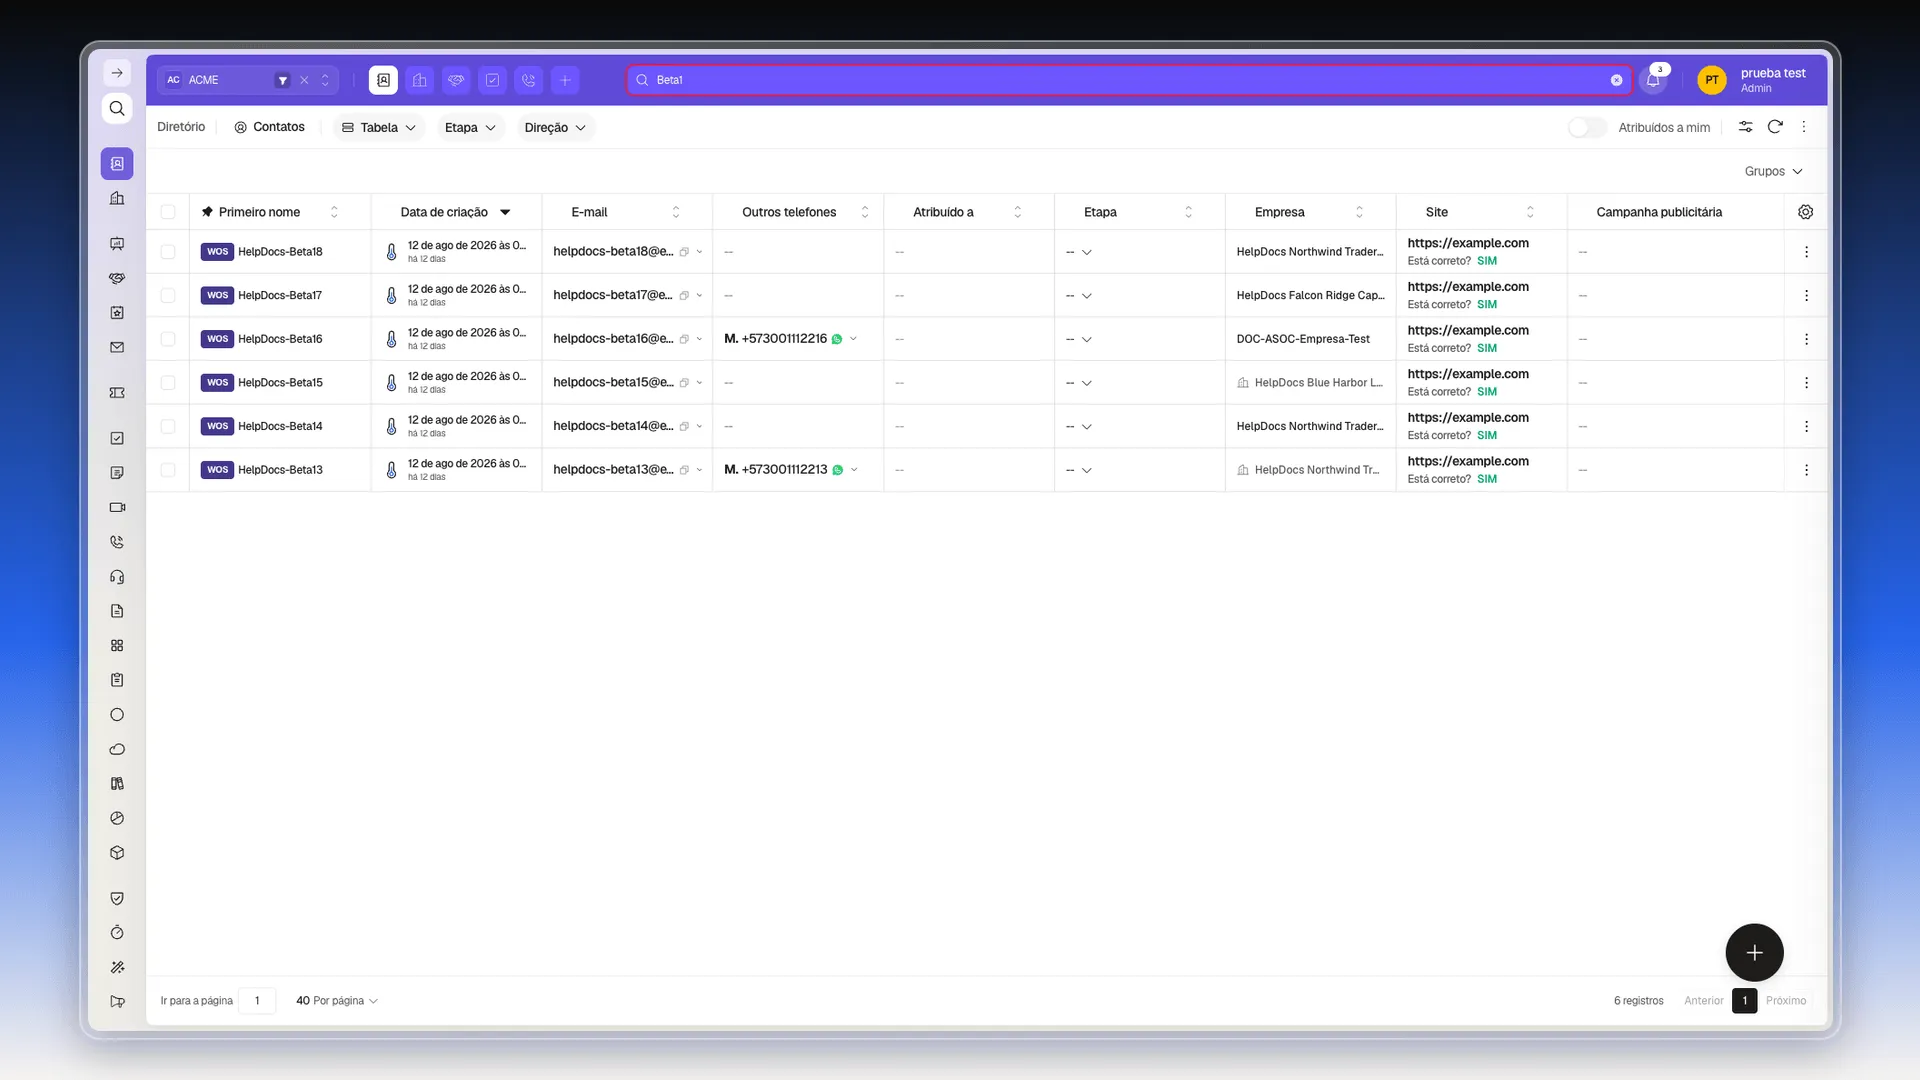
Task: Open the ACME workspace selector
Action: coord(248,80)
